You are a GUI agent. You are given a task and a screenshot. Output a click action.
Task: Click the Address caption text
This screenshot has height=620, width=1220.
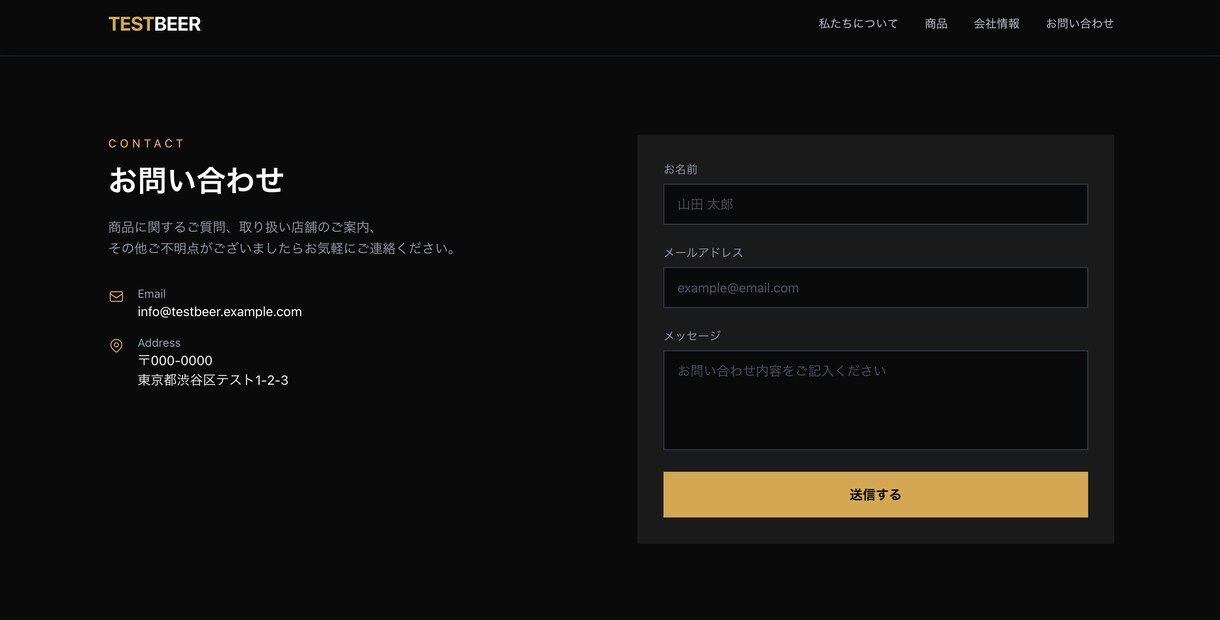click(159, 343)
